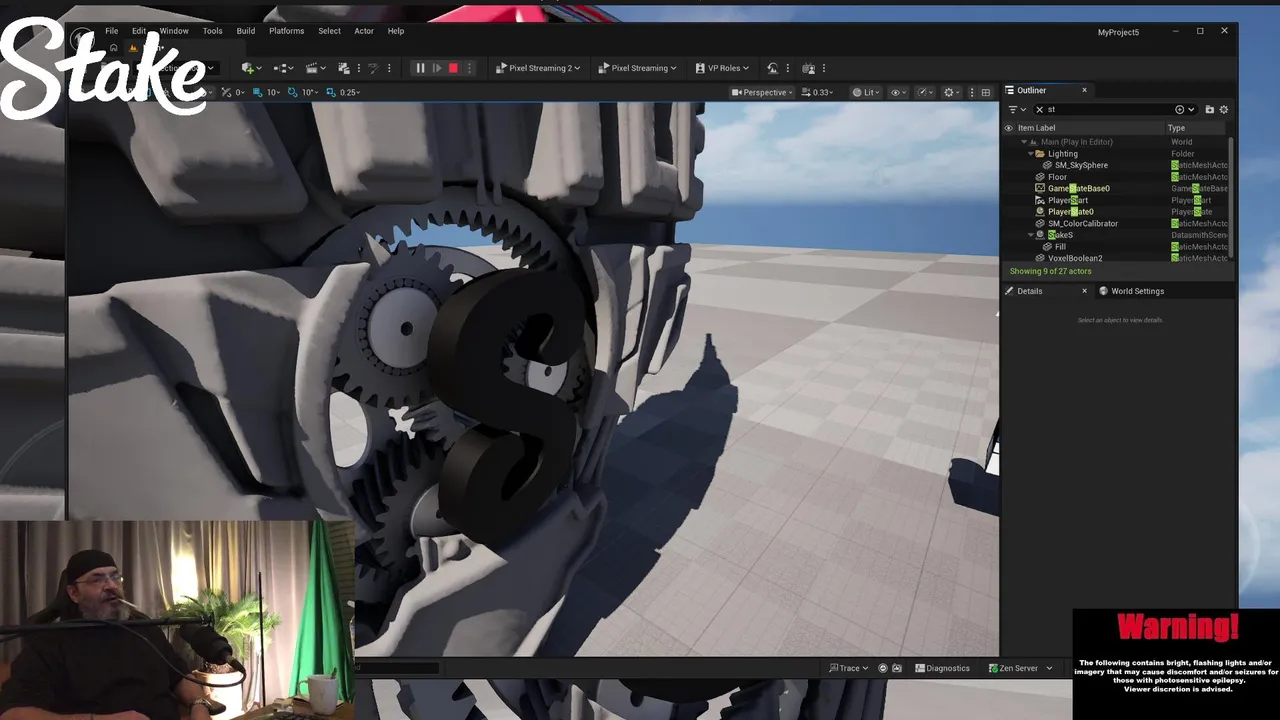The width and height of the screenshot is (1280, 720).
Task: Select Floor actor in Outliner
Action: pyautogui.click(x=1057, y=177)
